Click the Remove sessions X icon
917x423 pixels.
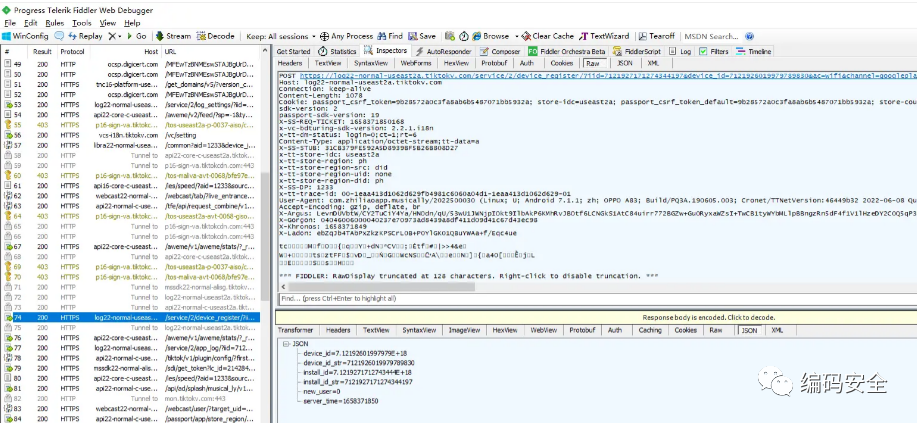coord(112,36)
